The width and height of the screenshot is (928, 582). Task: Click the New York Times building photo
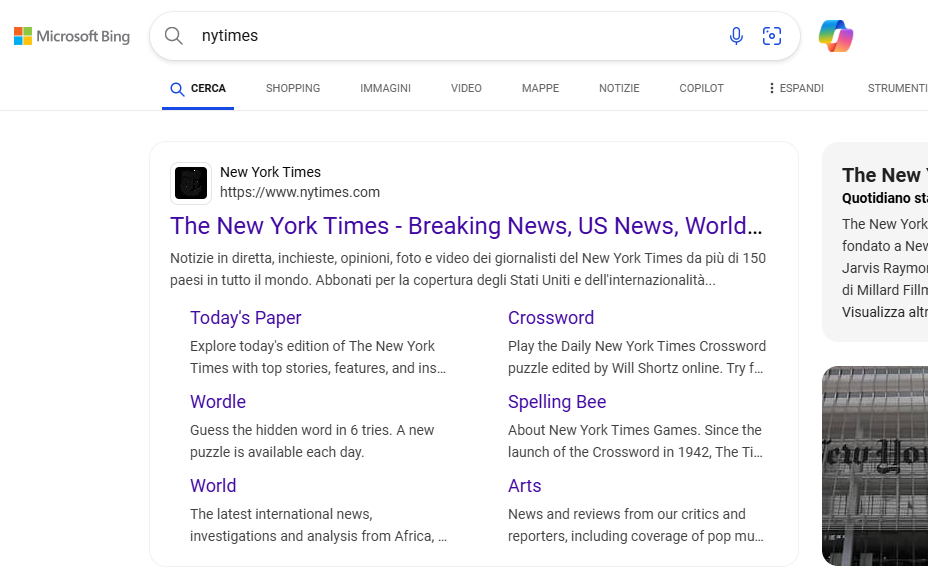[875, 466]
